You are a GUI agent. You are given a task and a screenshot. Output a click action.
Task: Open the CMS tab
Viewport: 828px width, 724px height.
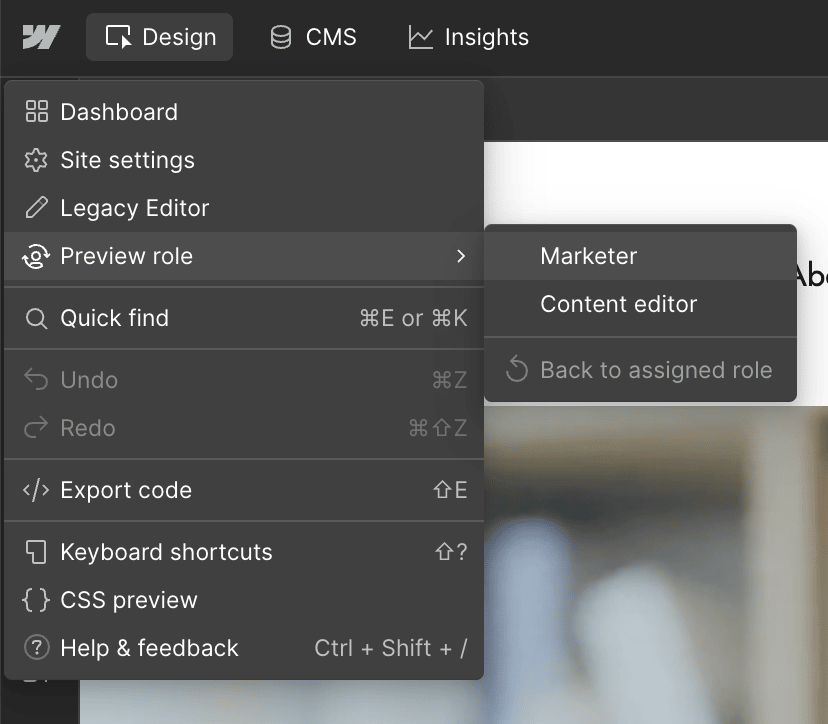click(313, 38)
